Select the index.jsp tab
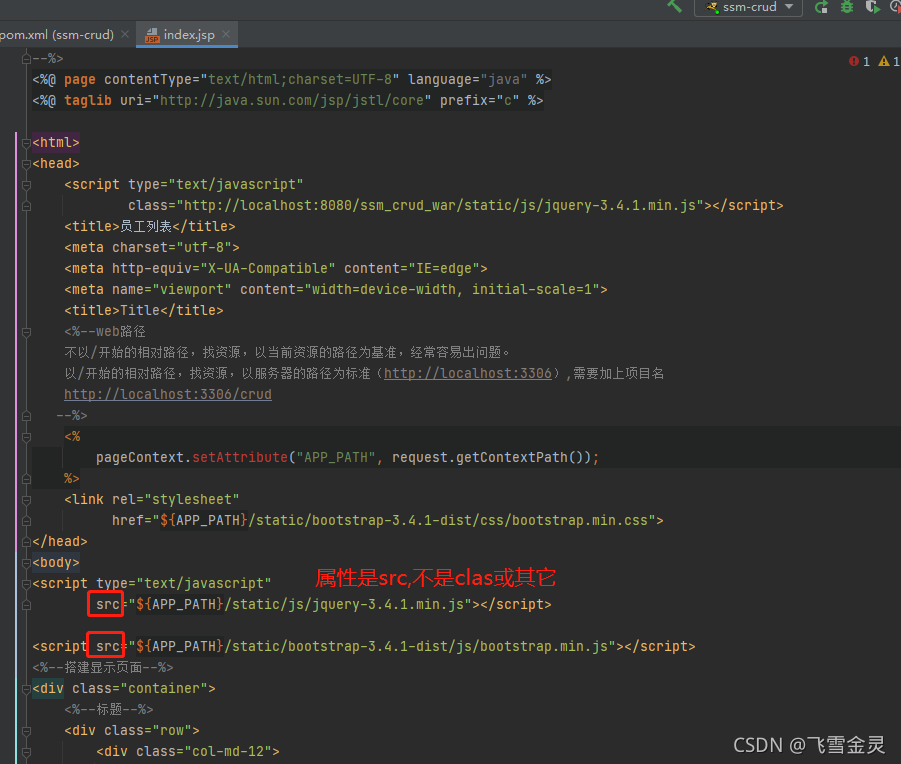This screenshot has height=764, width=901. pos(188,34)
